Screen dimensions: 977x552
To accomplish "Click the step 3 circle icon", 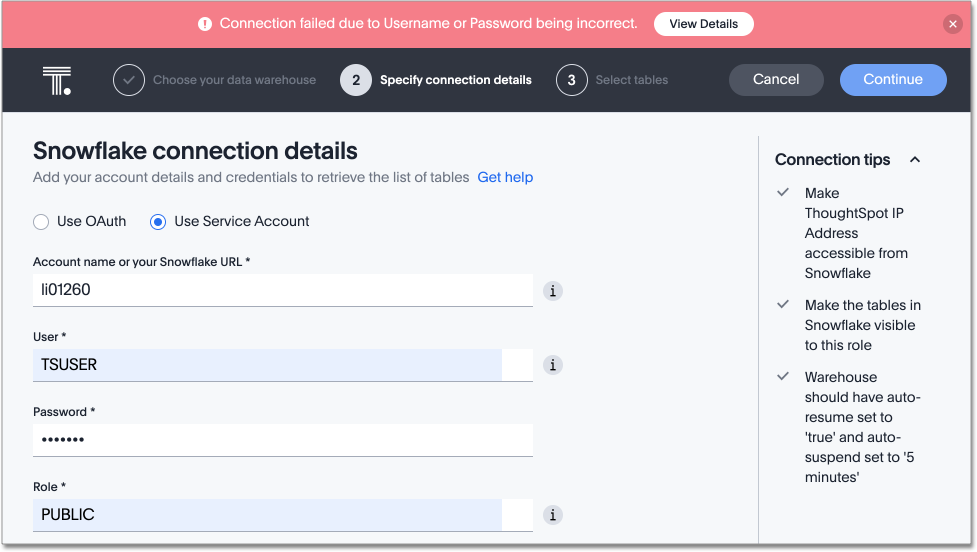I will [571, 80].
